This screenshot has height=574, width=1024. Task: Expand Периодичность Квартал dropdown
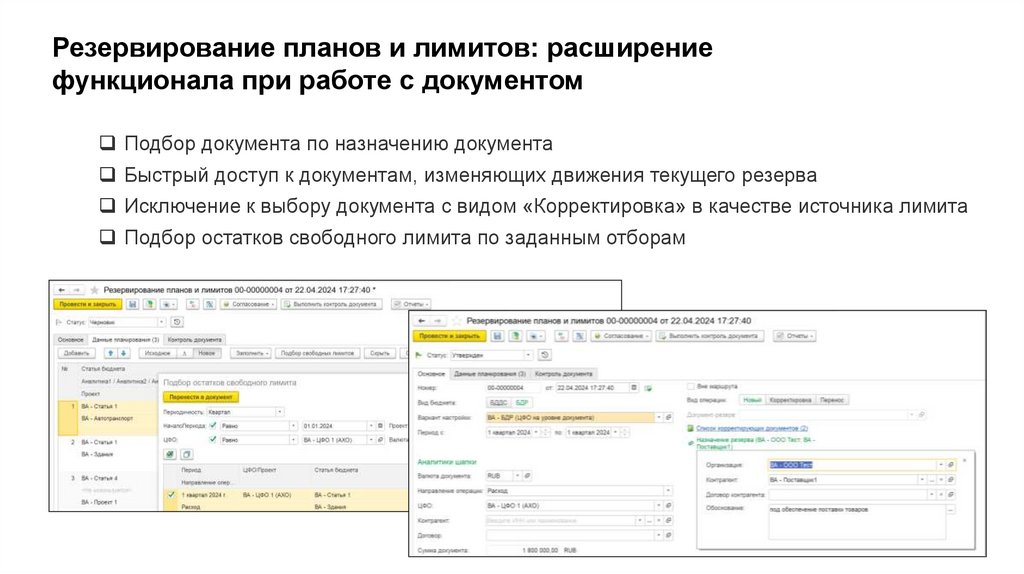pyautogui.click(x=280, y=412)
